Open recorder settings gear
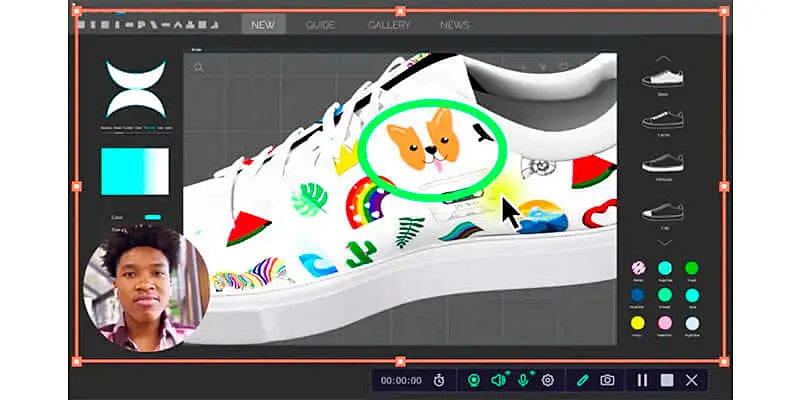The width and height of the screenshot is (800, 400). 548,380
